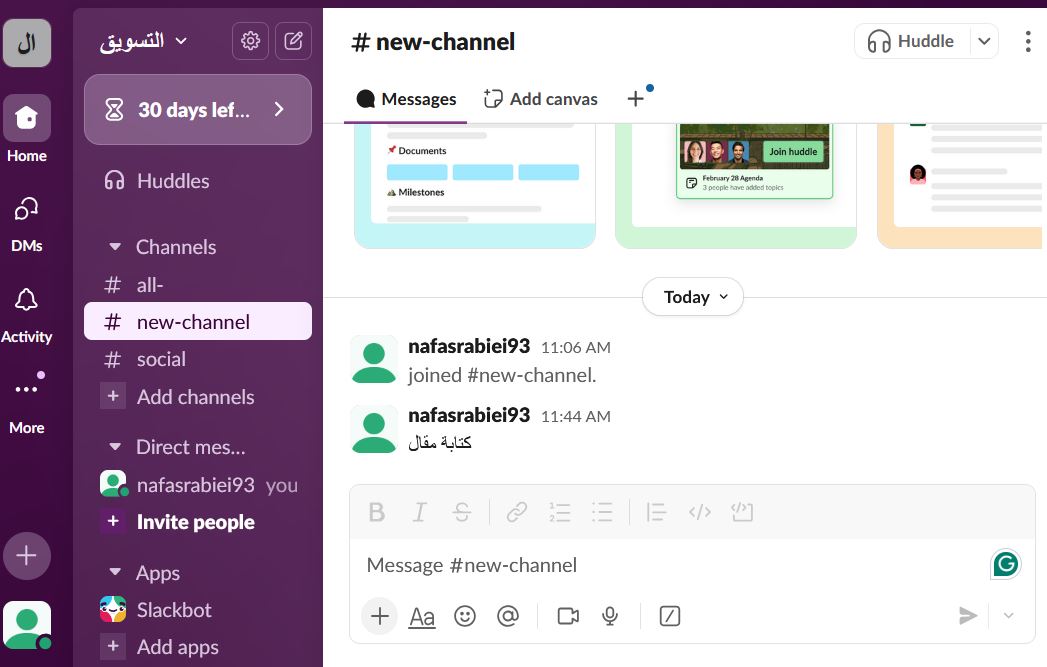Screen dimensions: 1047x667
Task: Mention someone with the @ icon
Action: point(508,616)
